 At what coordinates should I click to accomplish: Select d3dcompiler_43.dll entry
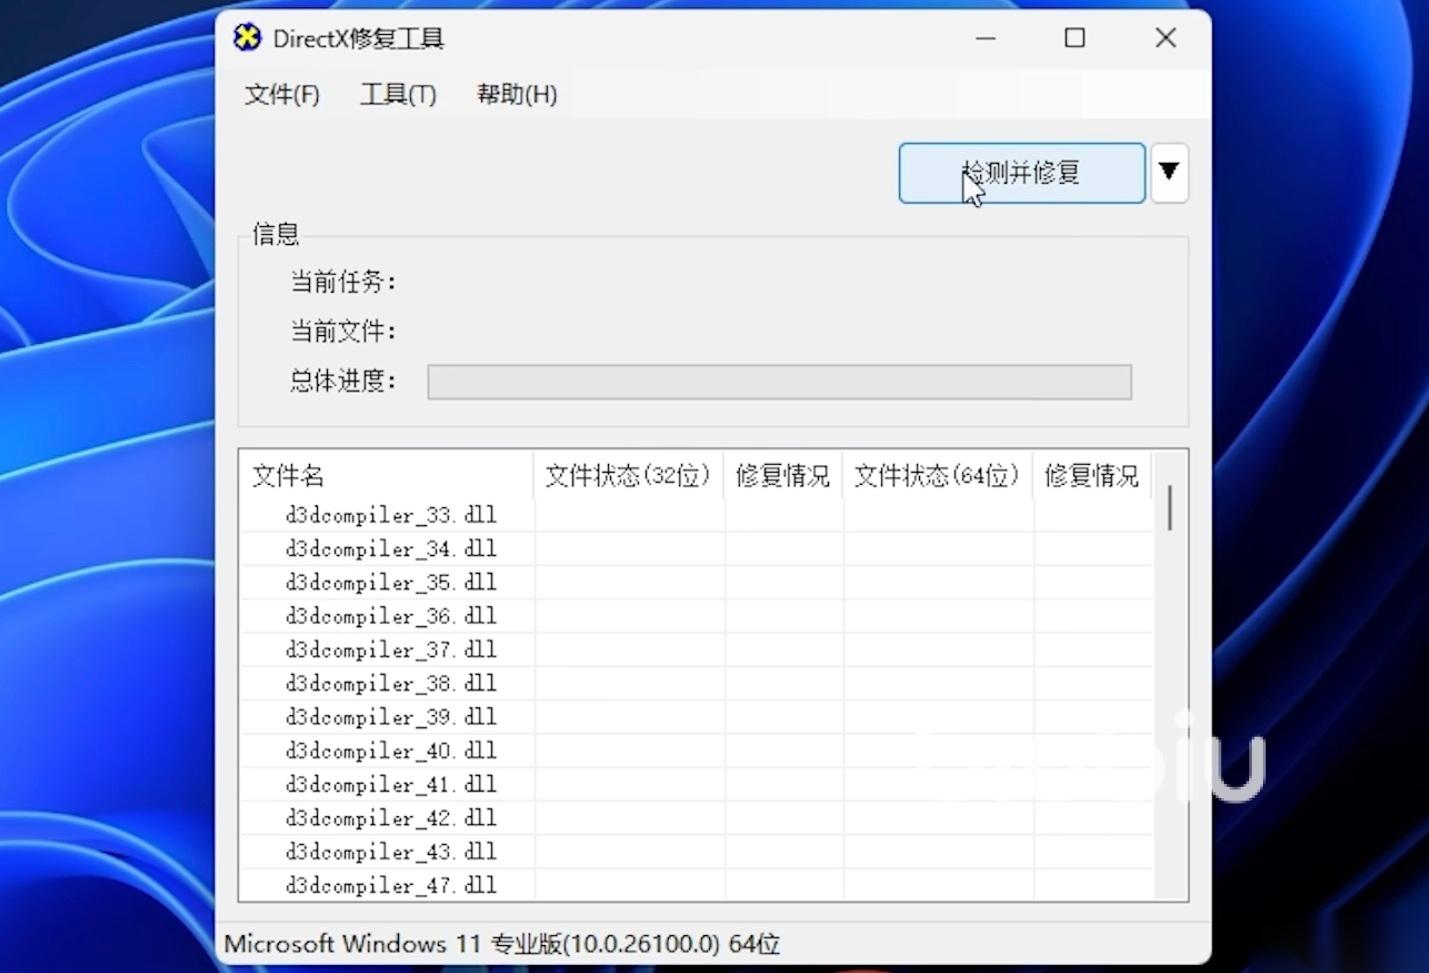(x=391, y=852)
